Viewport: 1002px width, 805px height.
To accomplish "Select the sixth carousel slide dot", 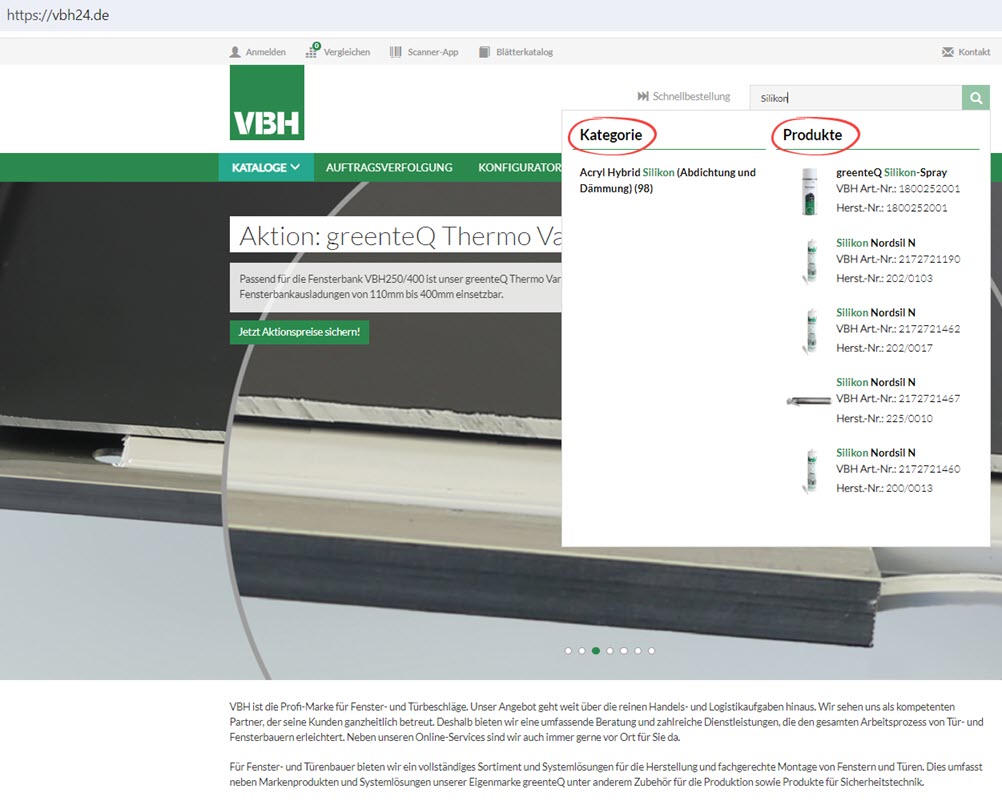I will [x=638, y=650].
